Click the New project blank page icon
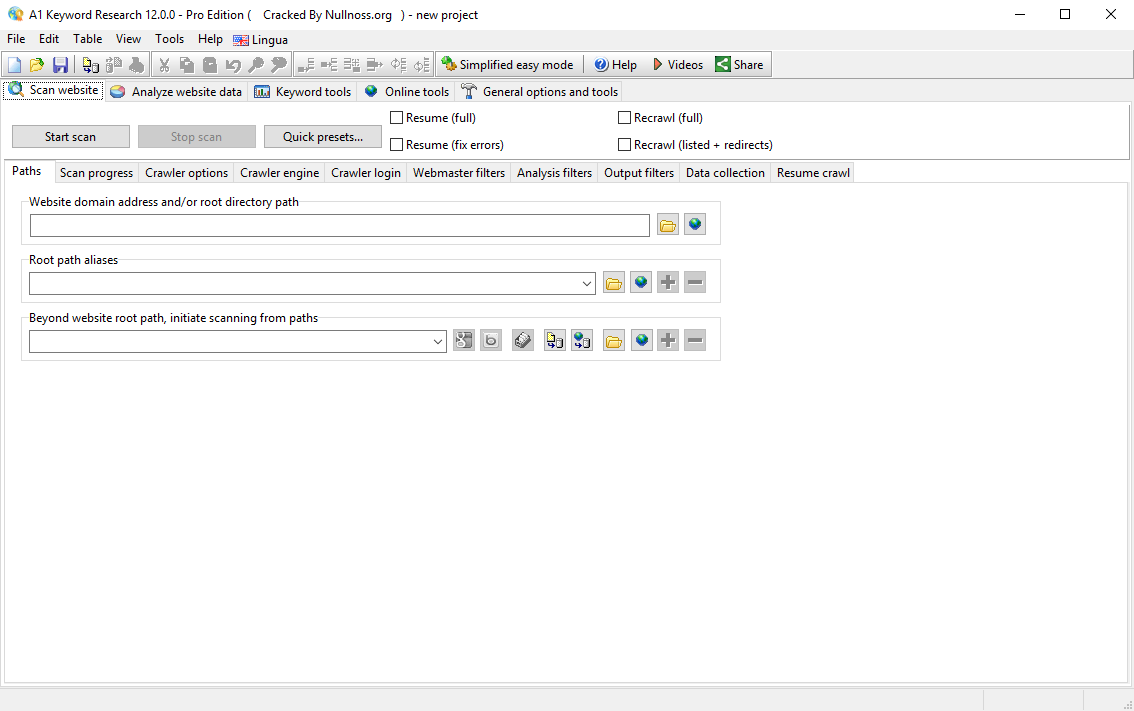The image size is (1134, 711). [x=14, y=65]
